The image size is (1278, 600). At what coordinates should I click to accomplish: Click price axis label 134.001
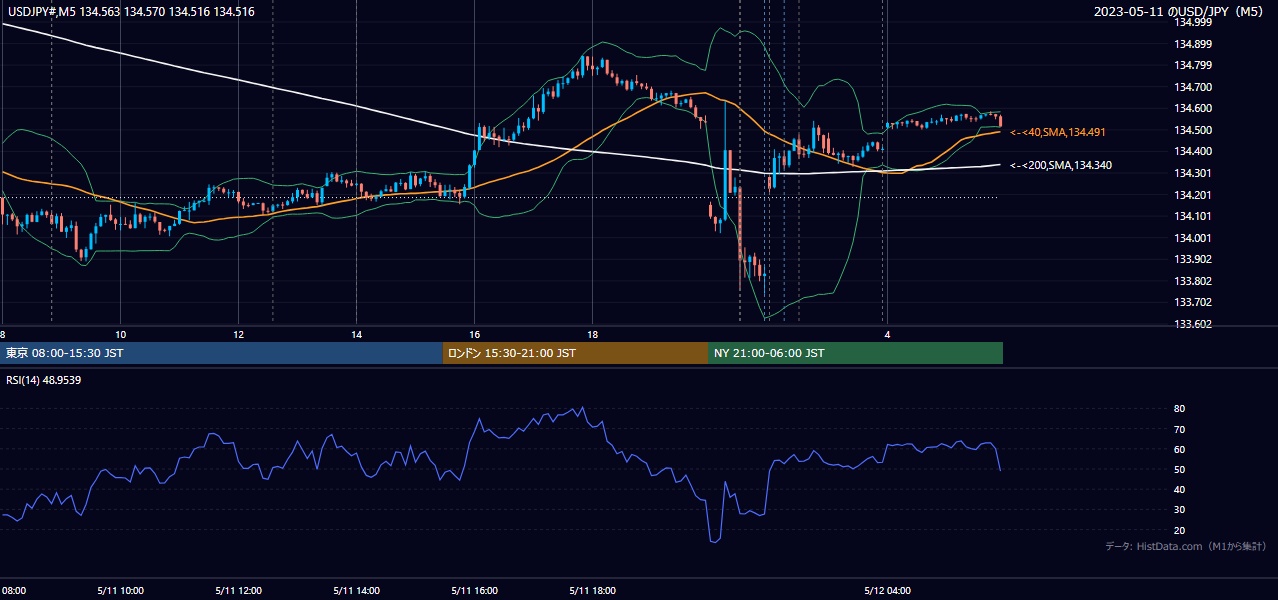coord(1191,238)
